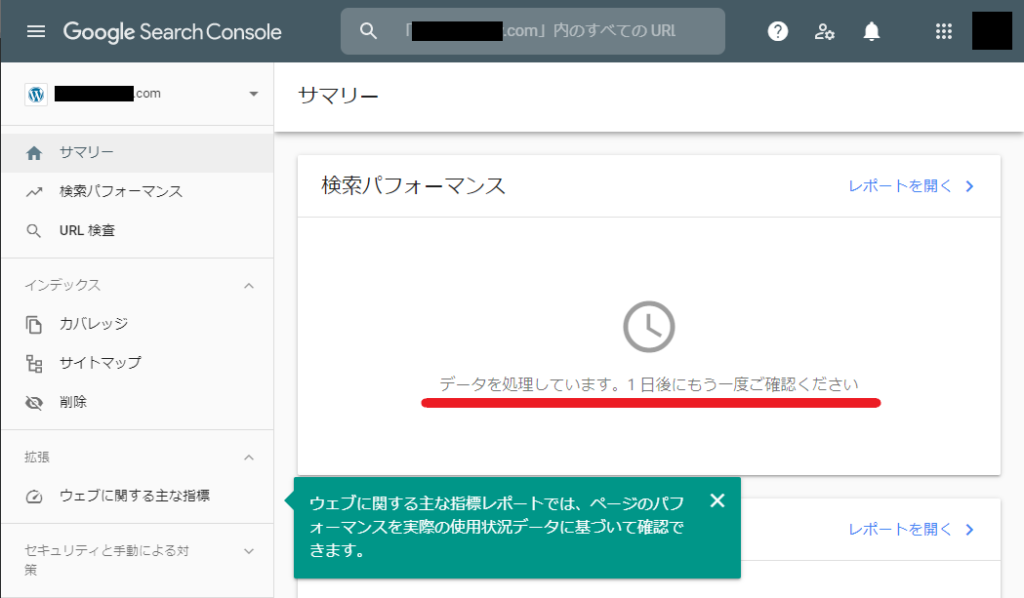Click the search magnifier icon in top bar

(x=368, y=31)
